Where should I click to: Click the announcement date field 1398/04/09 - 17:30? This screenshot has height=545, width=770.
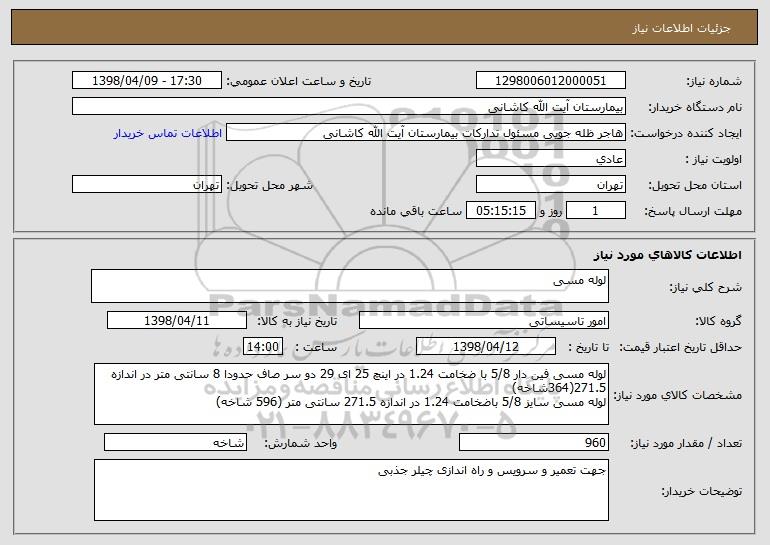[x=147, y=81]
